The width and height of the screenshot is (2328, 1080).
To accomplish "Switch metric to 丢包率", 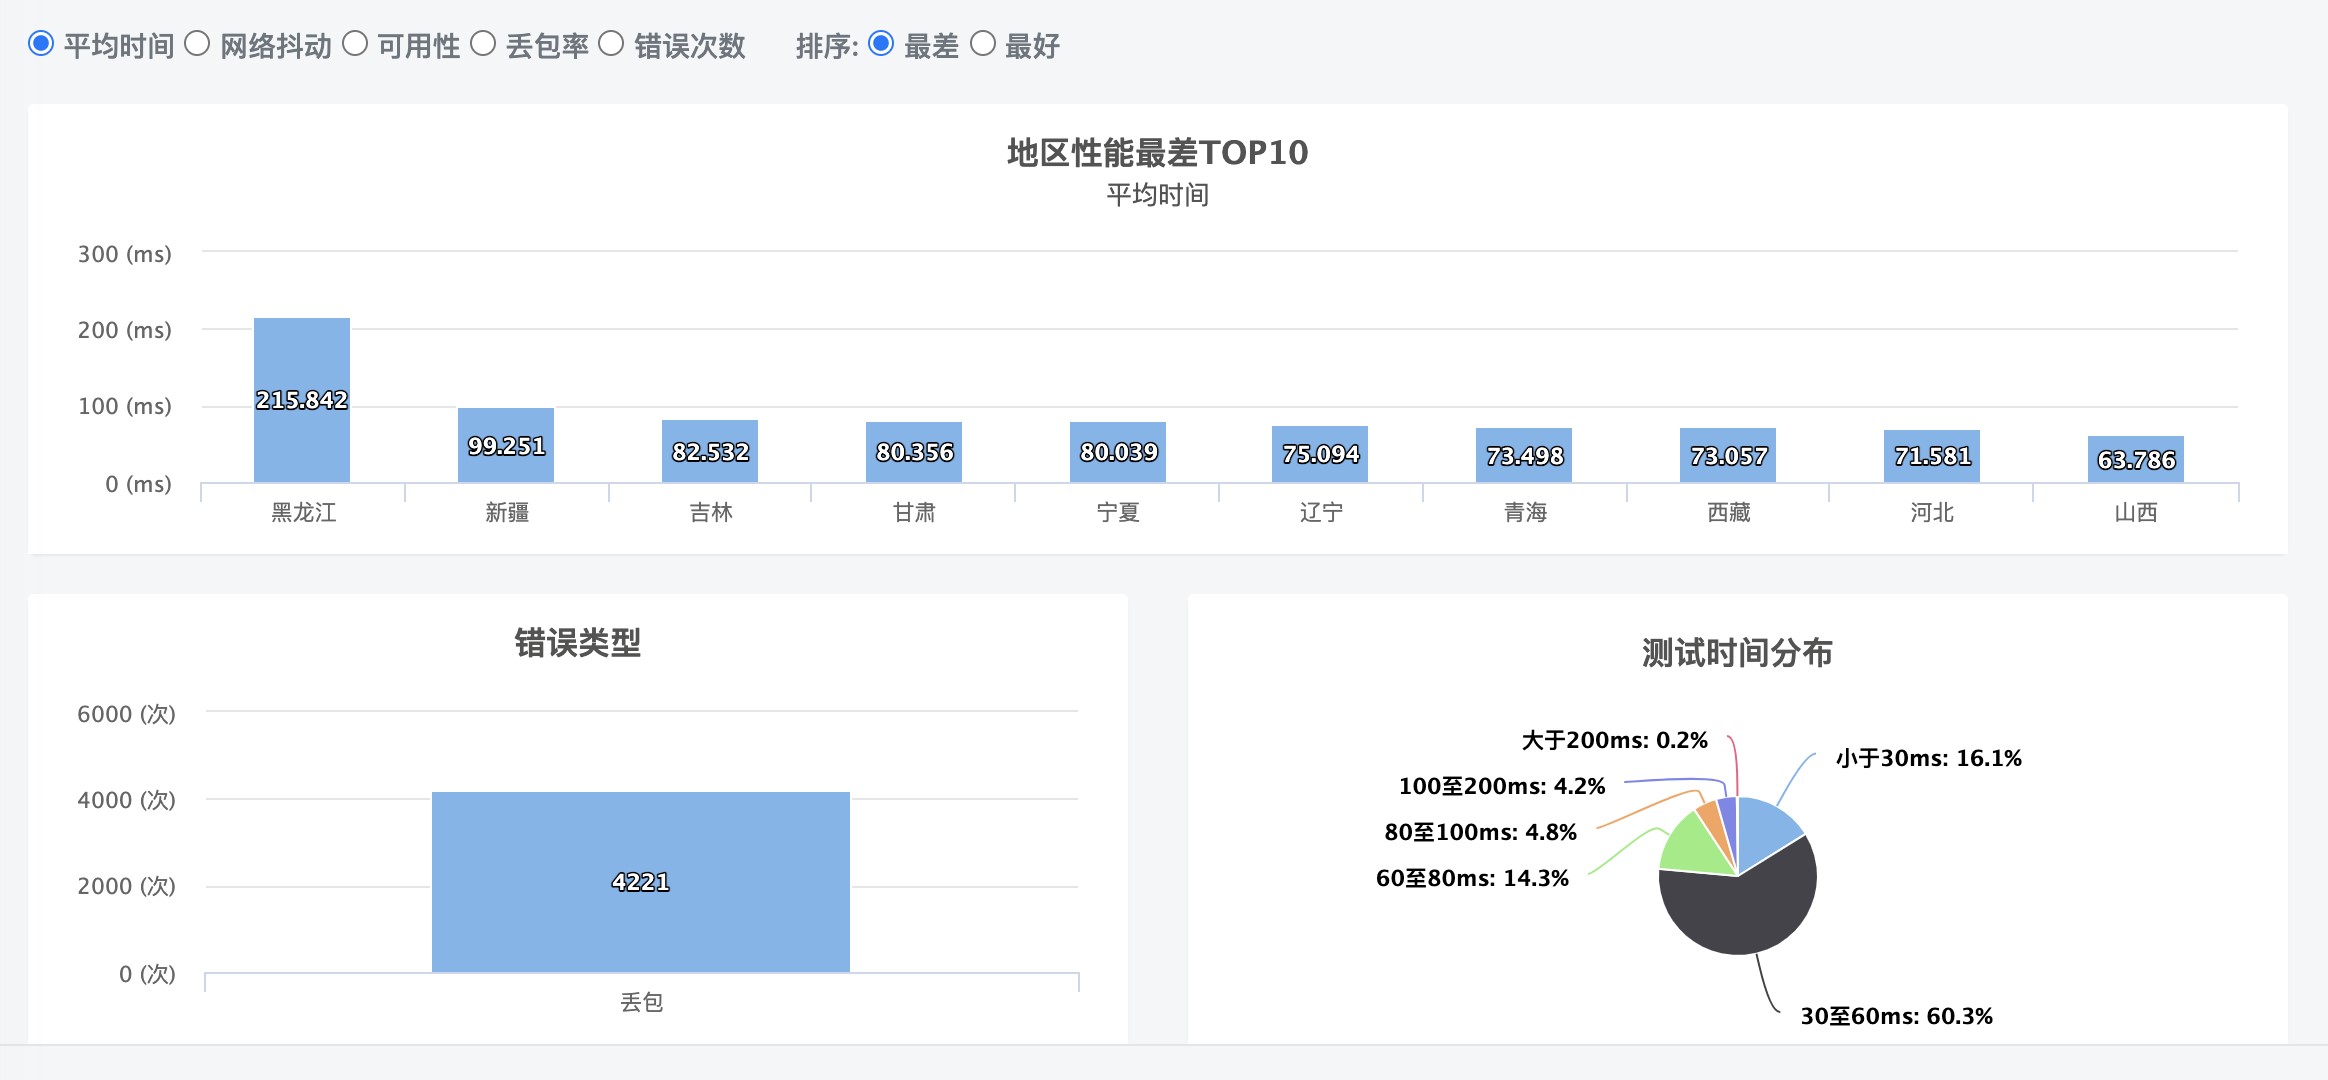I will pyautogui.click(x=483, y=44).
